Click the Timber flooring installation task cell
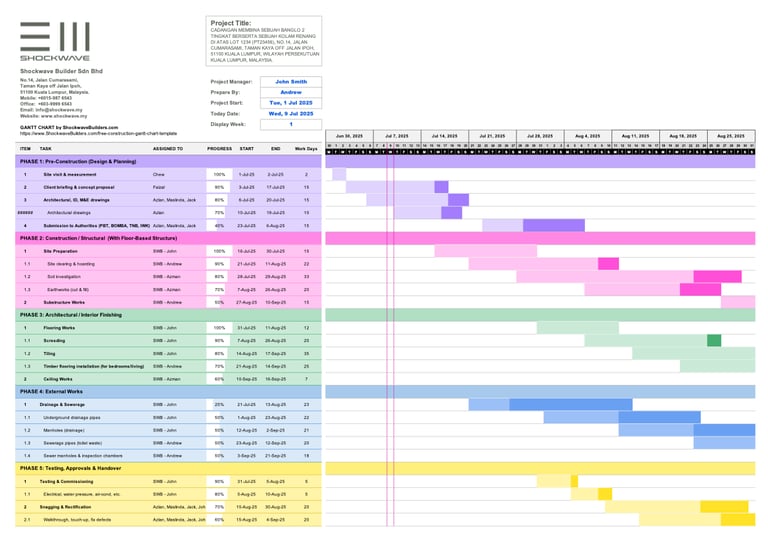 point(94,366)
